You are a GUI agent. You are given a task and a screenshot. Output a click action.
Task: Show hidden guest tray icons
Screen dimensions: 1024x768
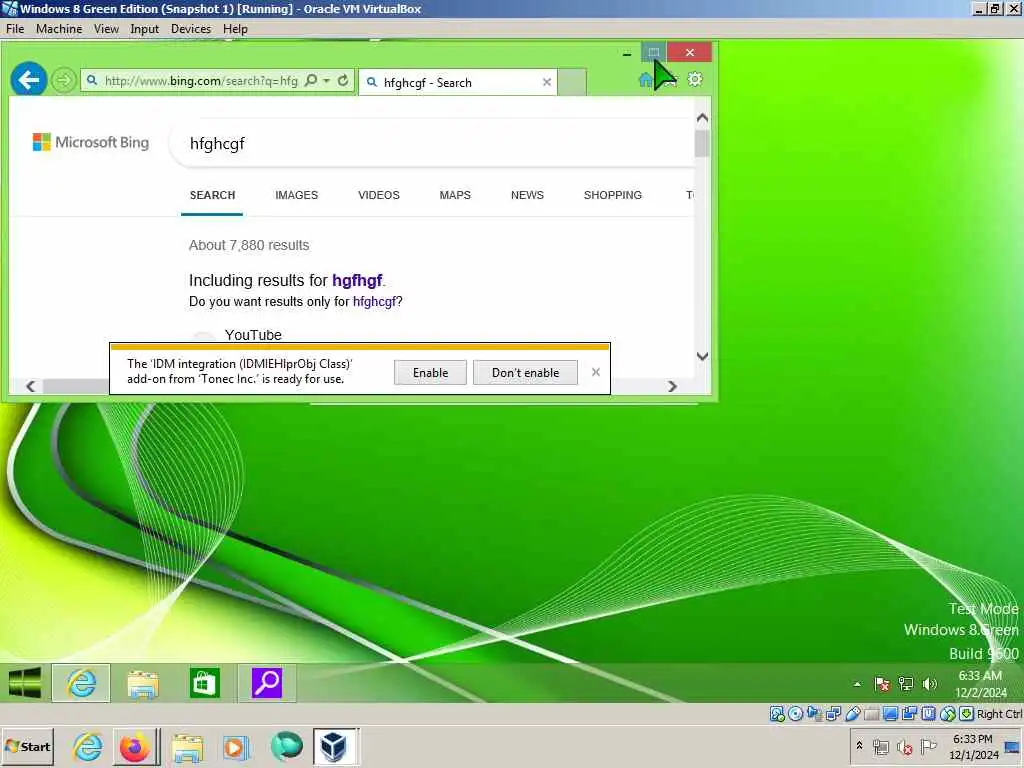tap(857, 684)
